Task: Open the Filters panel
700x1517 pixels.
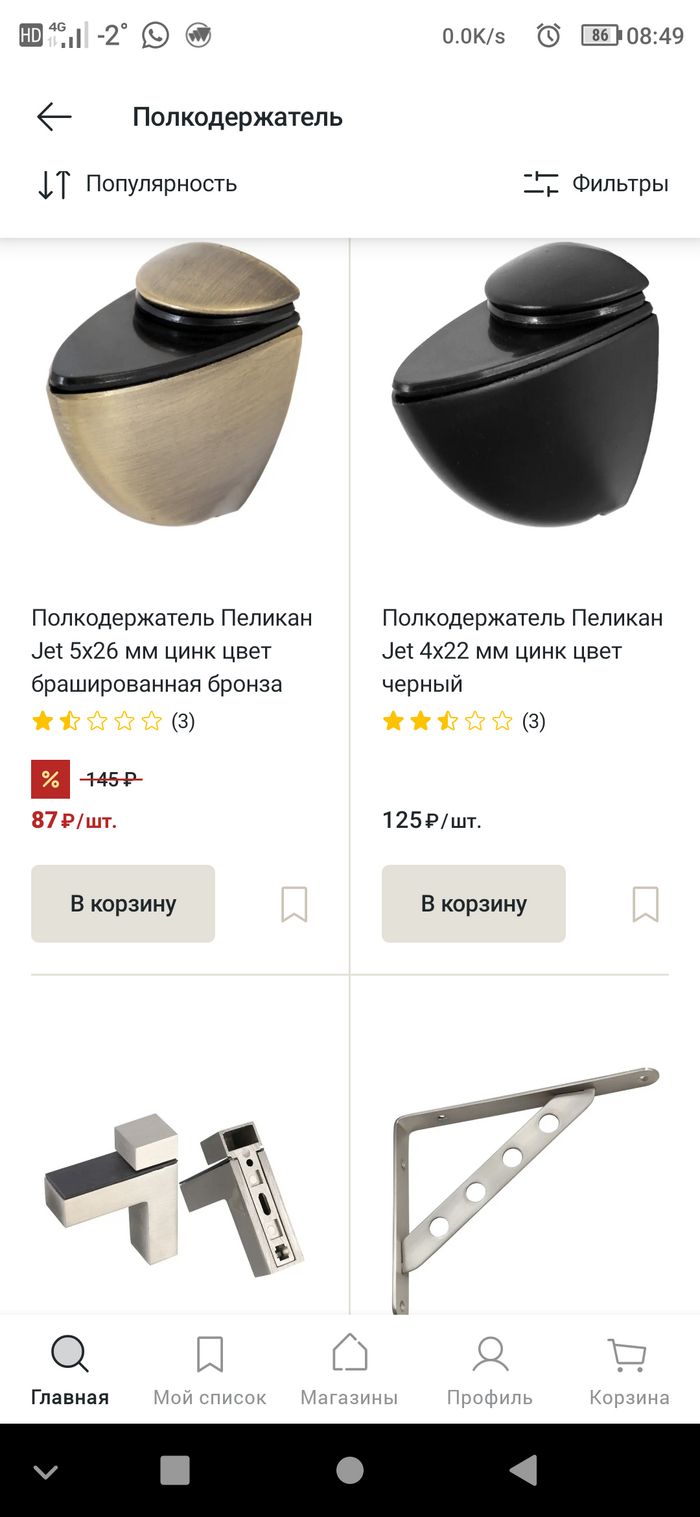Action: point(596,184)
